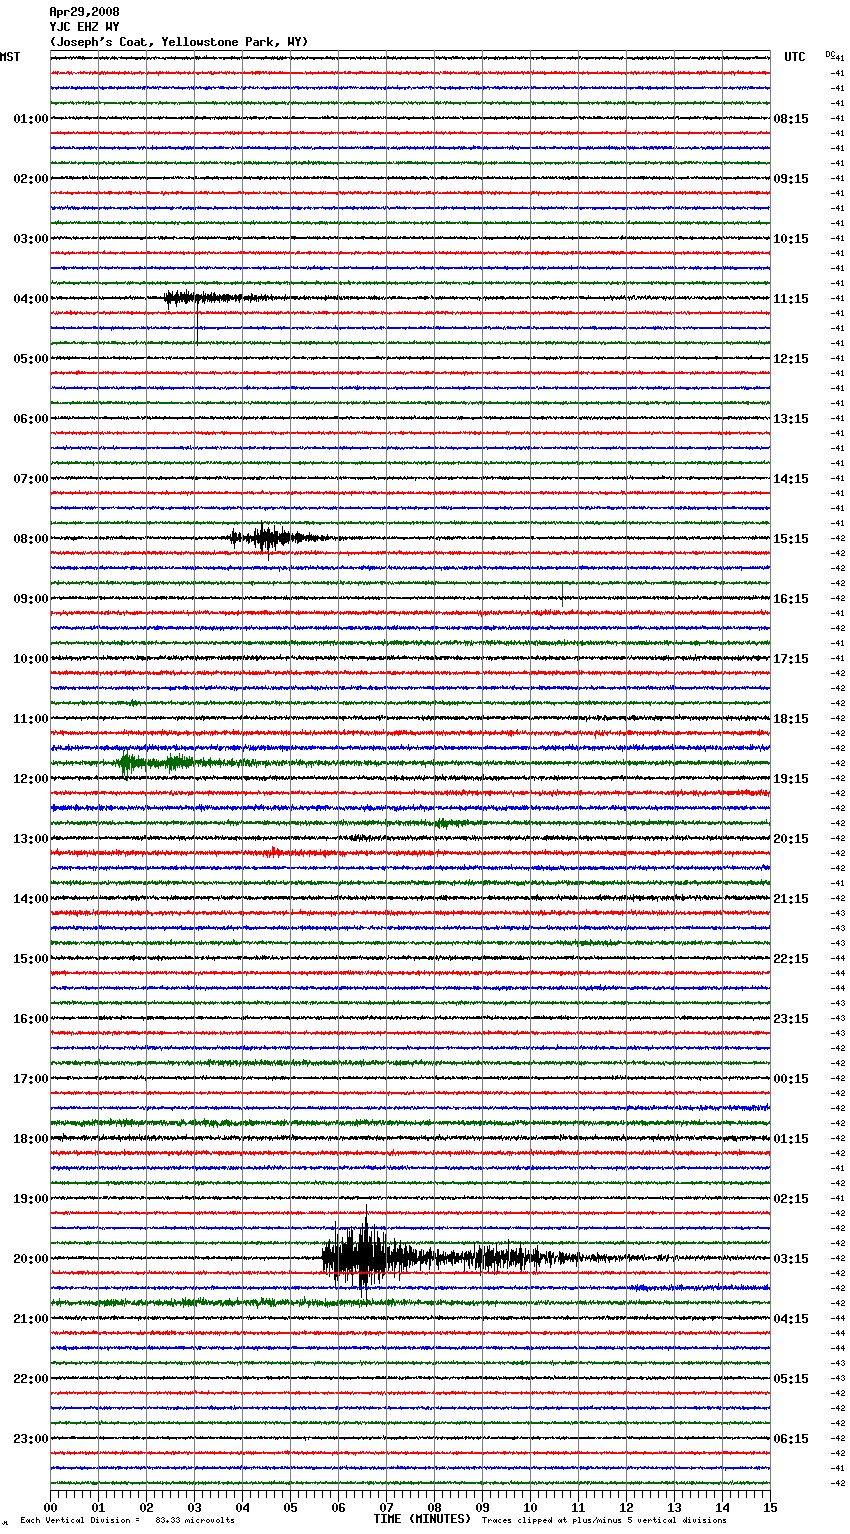The width and height of the screenshot is (850, 1534).
Task: Click the "04:00" MST time label
Action: (x=30, y=299)
